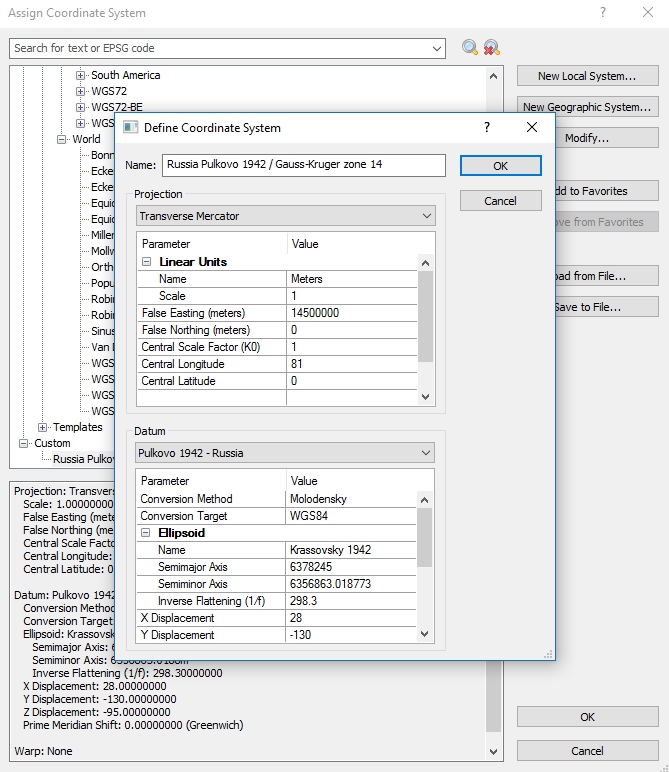Click the help question mark in Define Coordinate System
This screenshot has height=772, width=669.
pyautogui.click(x=487, y=127)
